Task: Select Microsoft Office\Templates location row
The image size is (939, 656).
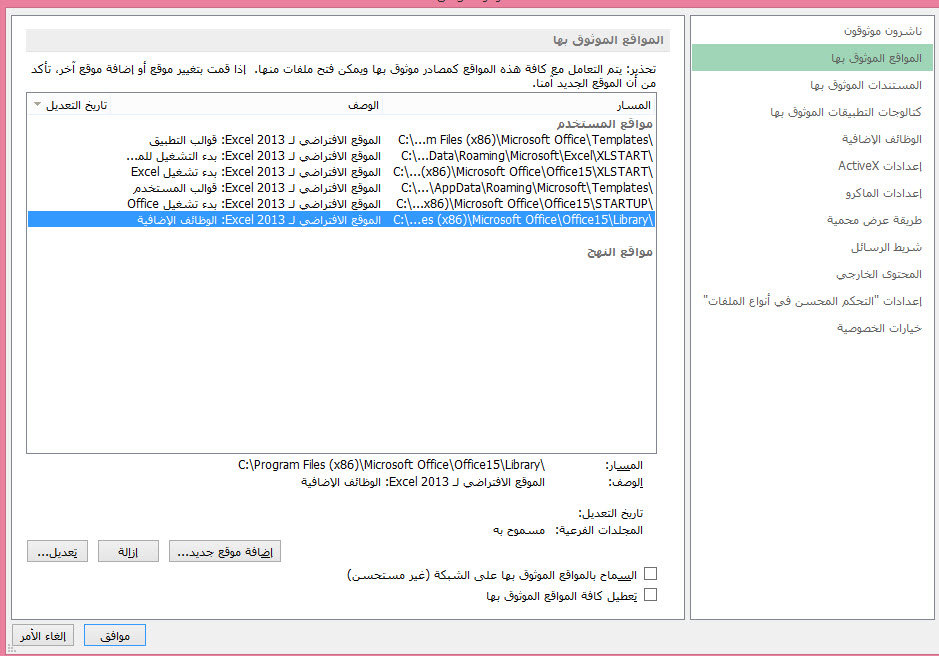Action: (x=341, y=140)
